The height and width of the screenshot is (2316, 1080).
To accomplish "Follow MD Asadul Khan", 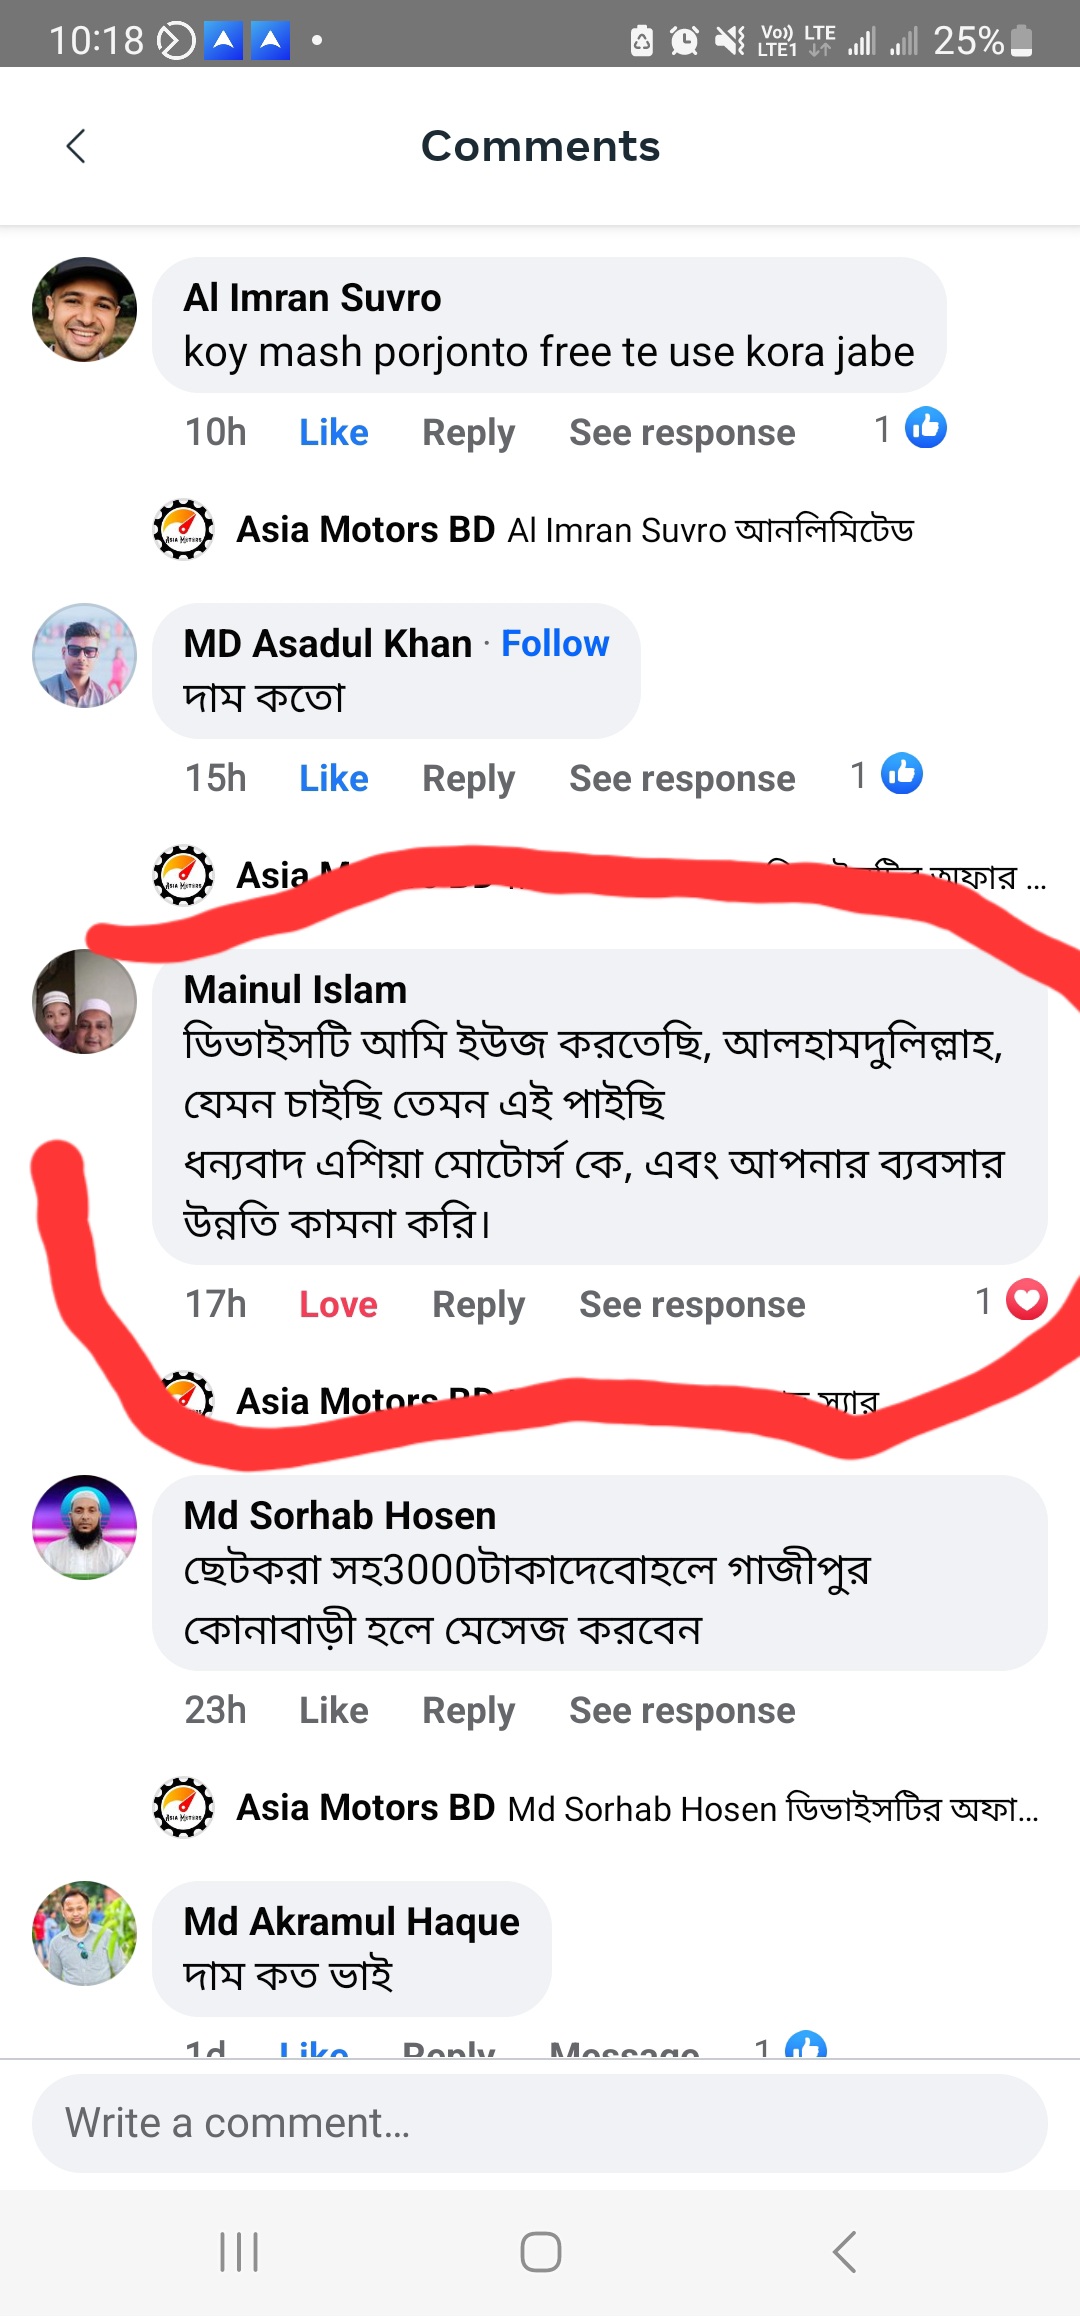I will [x=555, y=643].
